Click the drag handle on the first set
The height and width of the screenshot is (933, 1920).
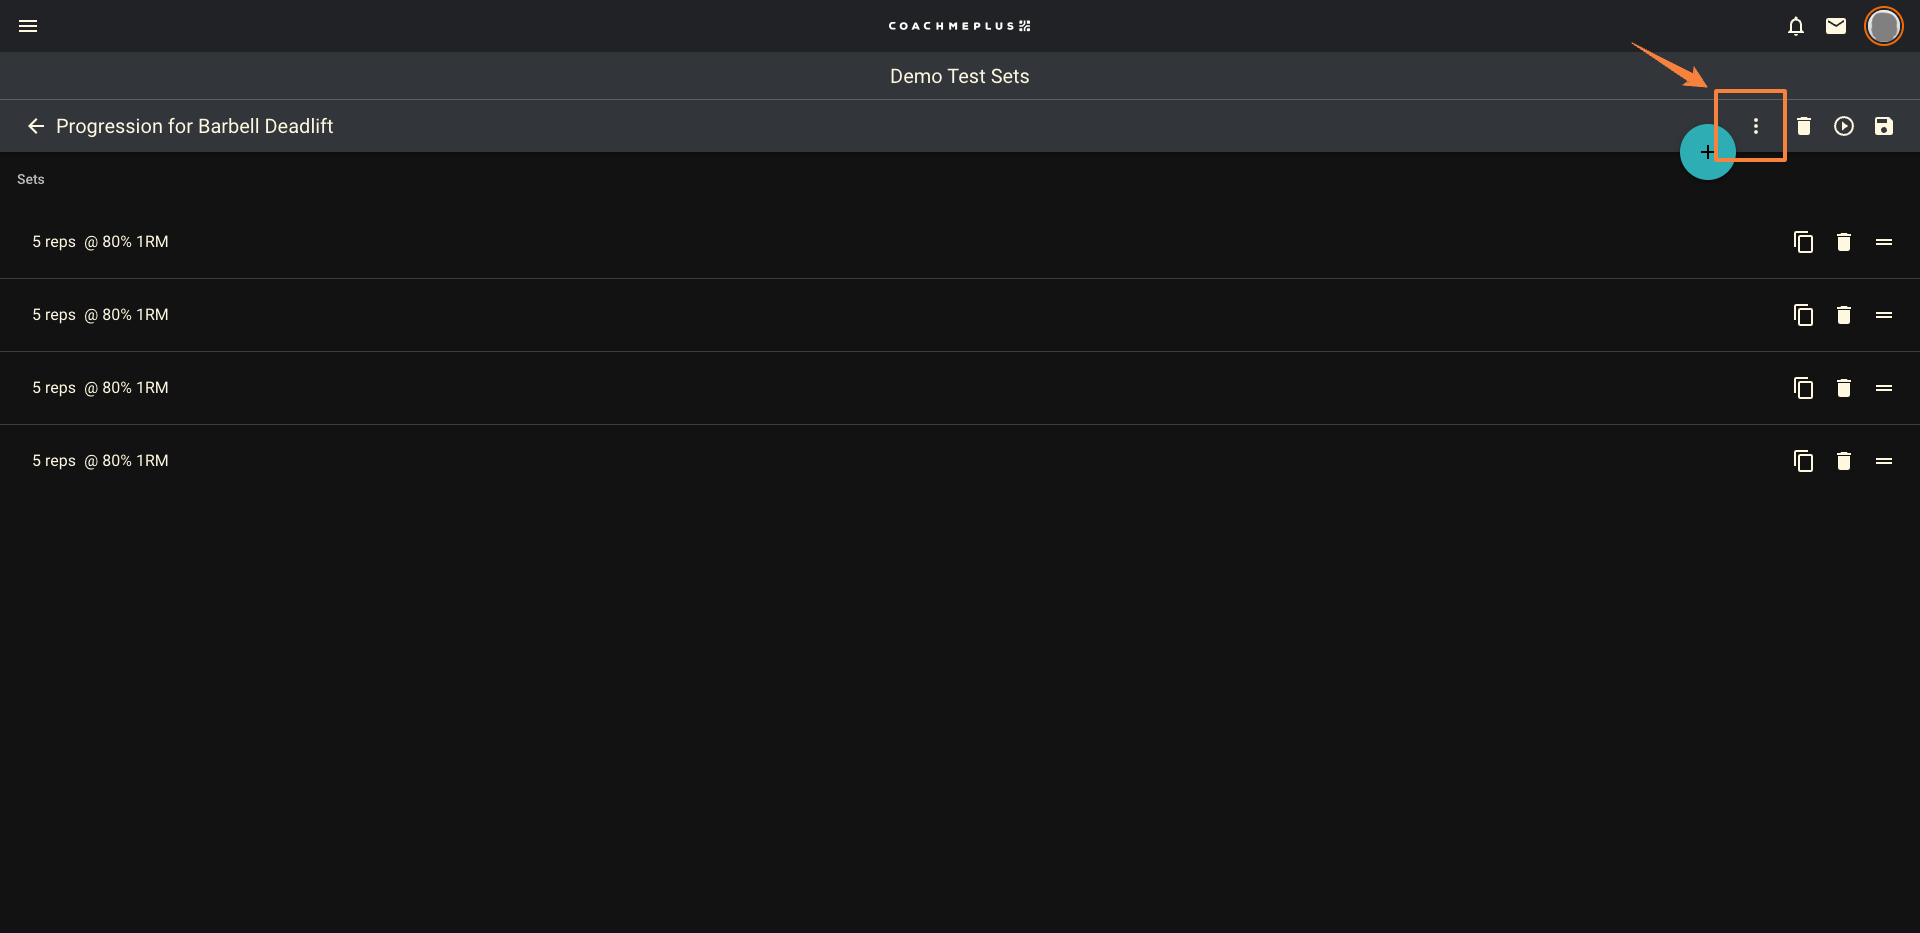coord(1884,241)
